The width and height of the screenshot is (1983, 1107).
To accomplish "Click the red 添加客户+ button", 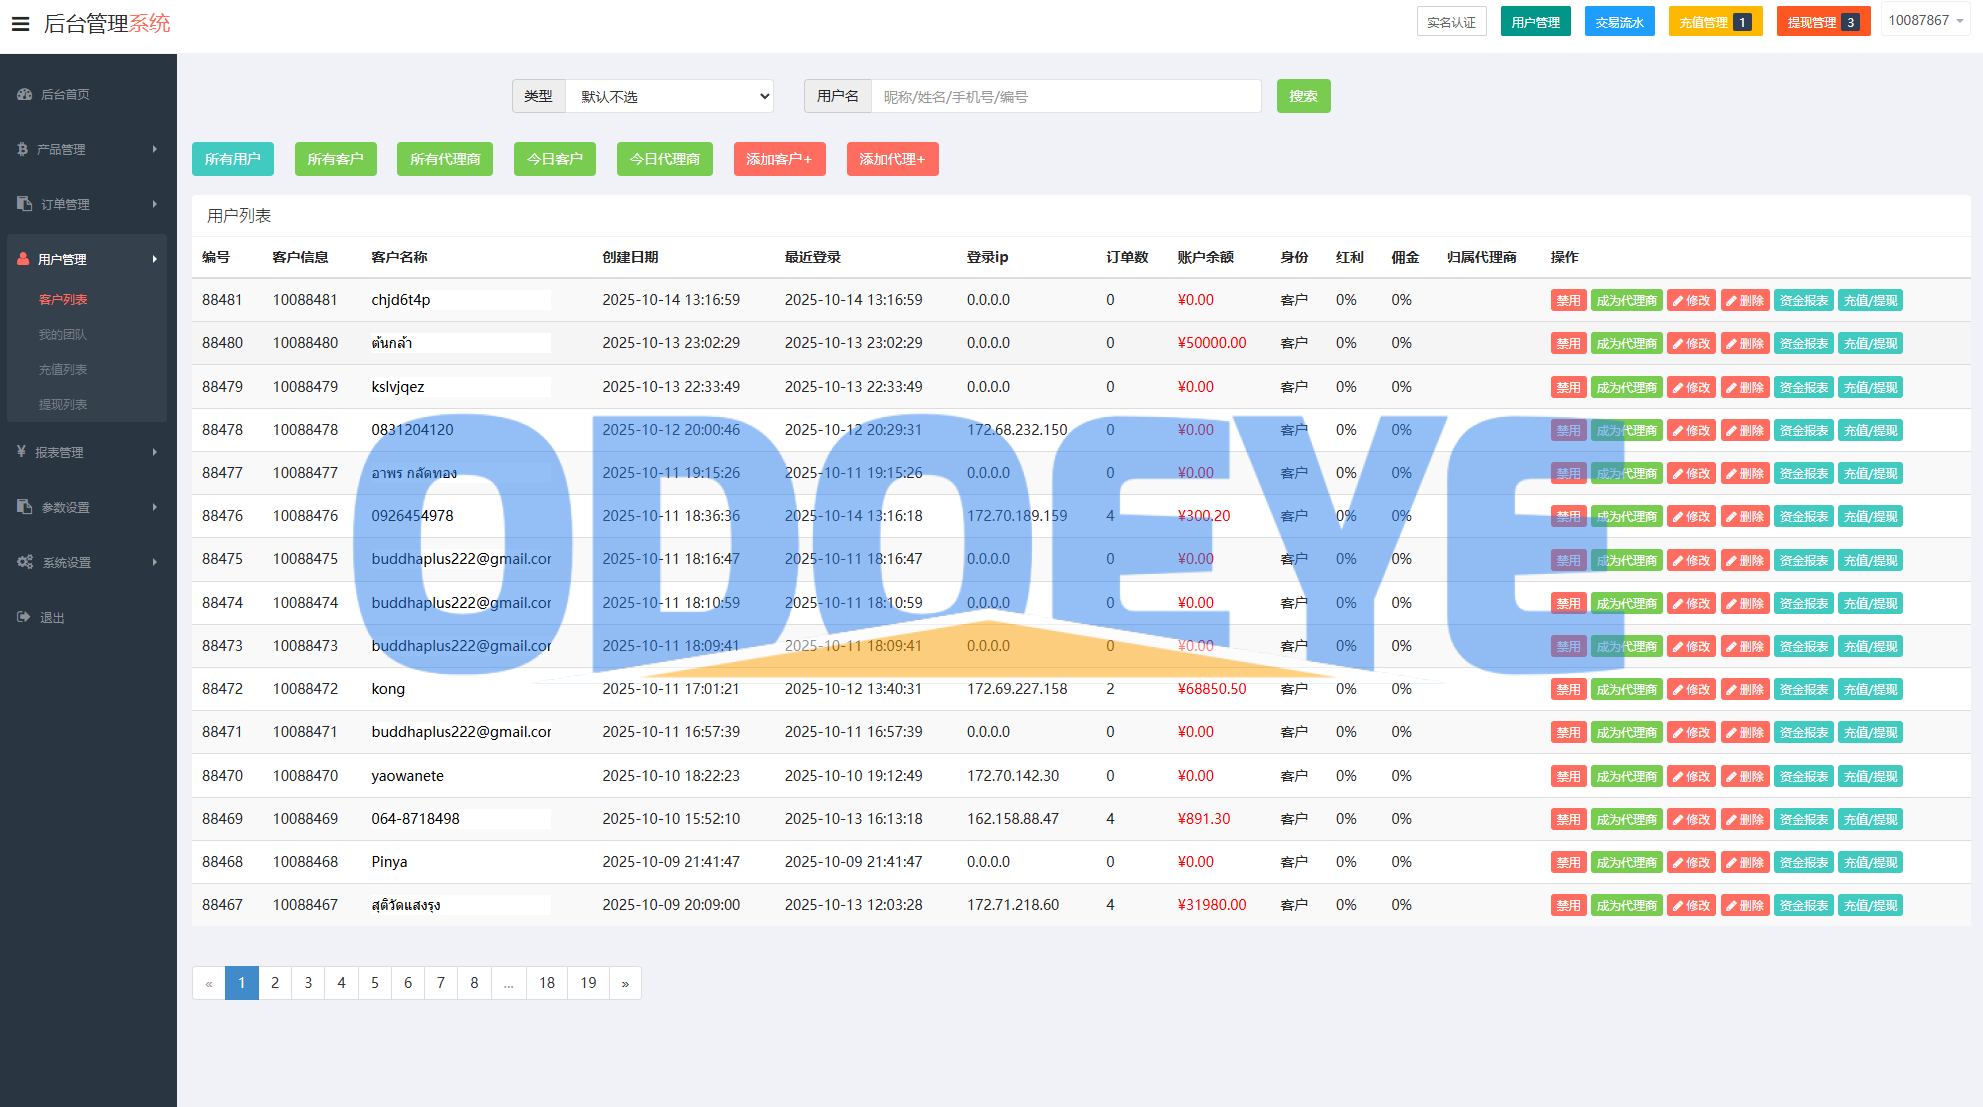I will [x=779, y=159].
